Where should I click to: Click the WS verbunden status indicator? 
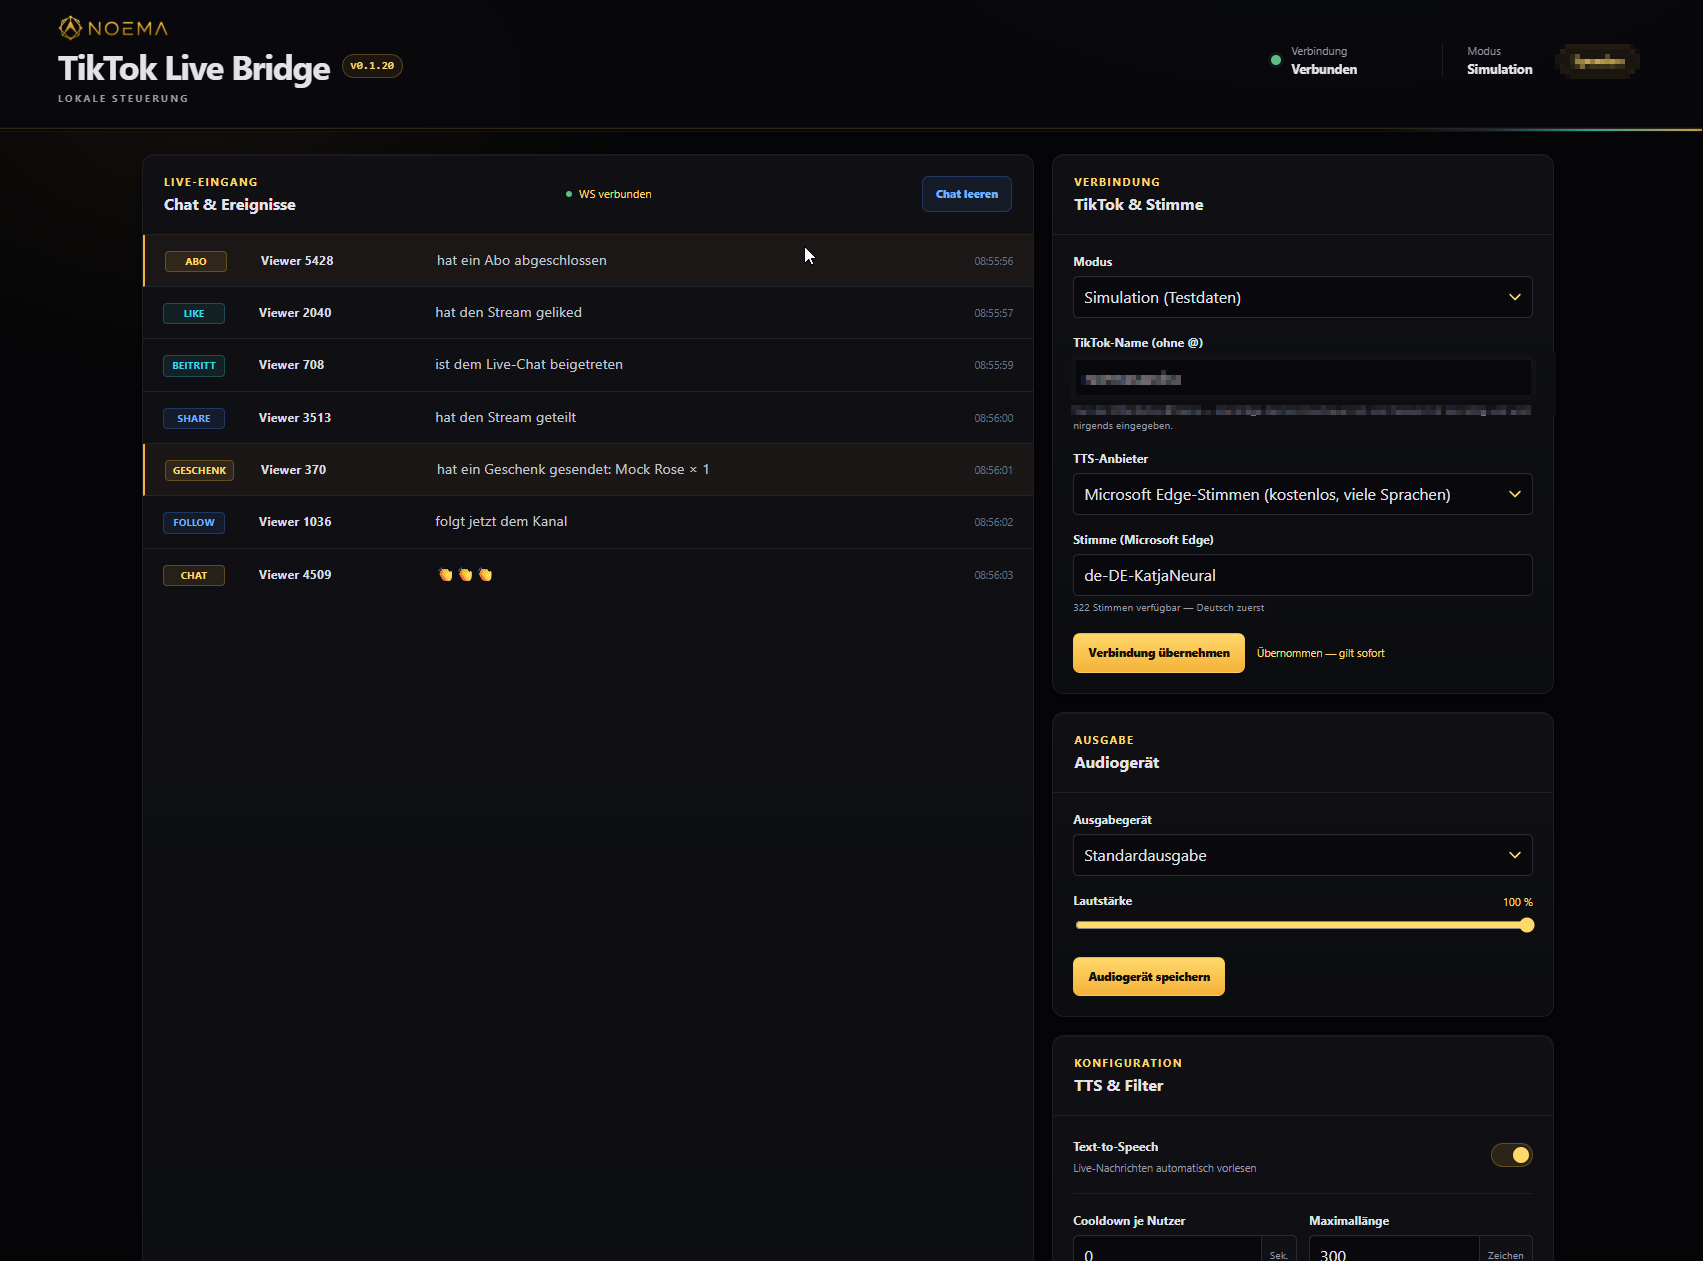tap(609, 194)
